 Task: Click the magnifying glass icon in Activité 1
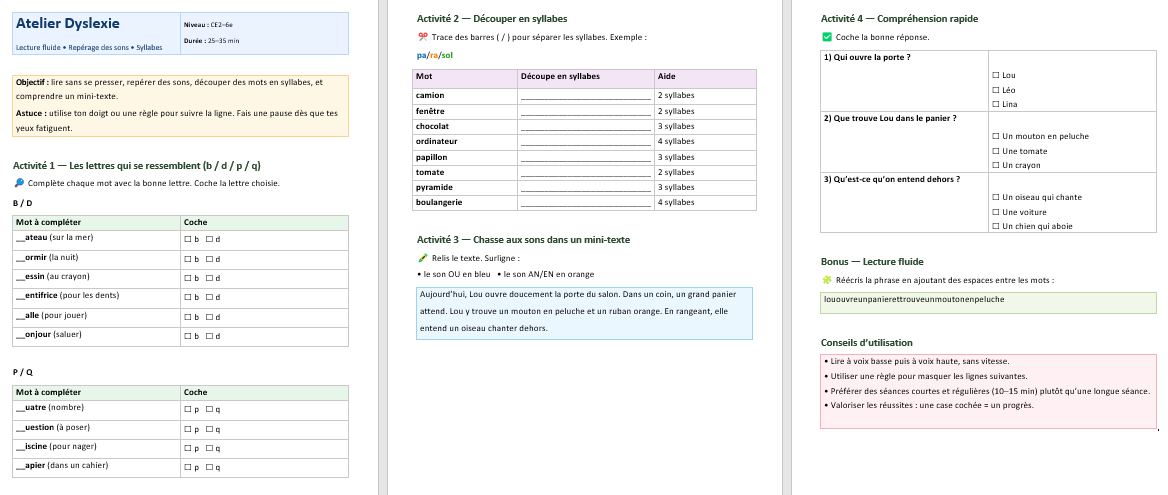pos(20,183)
